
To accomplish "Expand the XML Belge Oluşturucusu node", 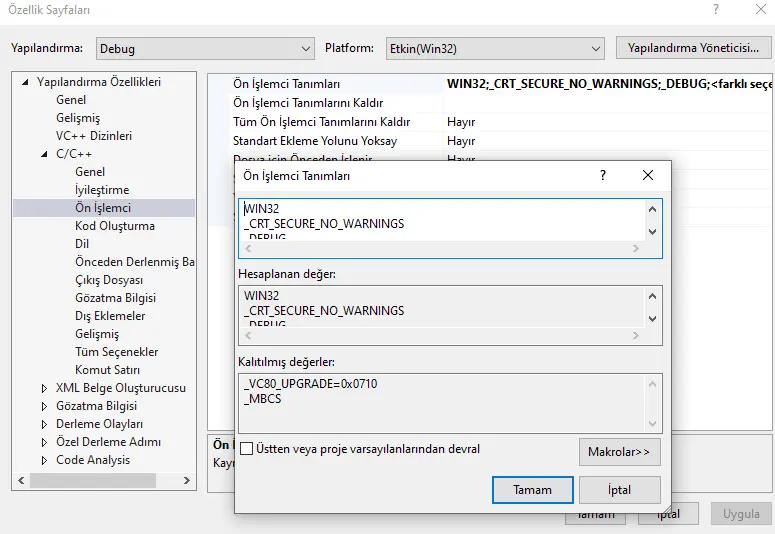I will tap(44, 388).
